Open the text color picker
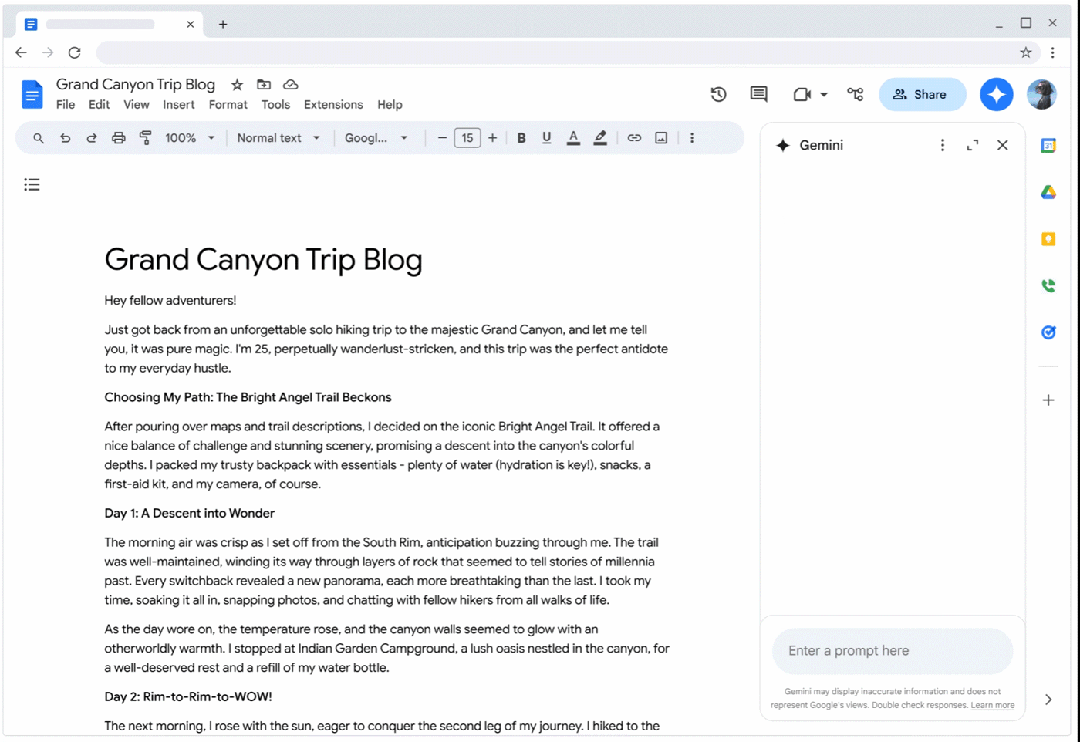Image resolution: width=1080 pixels, height=742 pixels. 573,138
